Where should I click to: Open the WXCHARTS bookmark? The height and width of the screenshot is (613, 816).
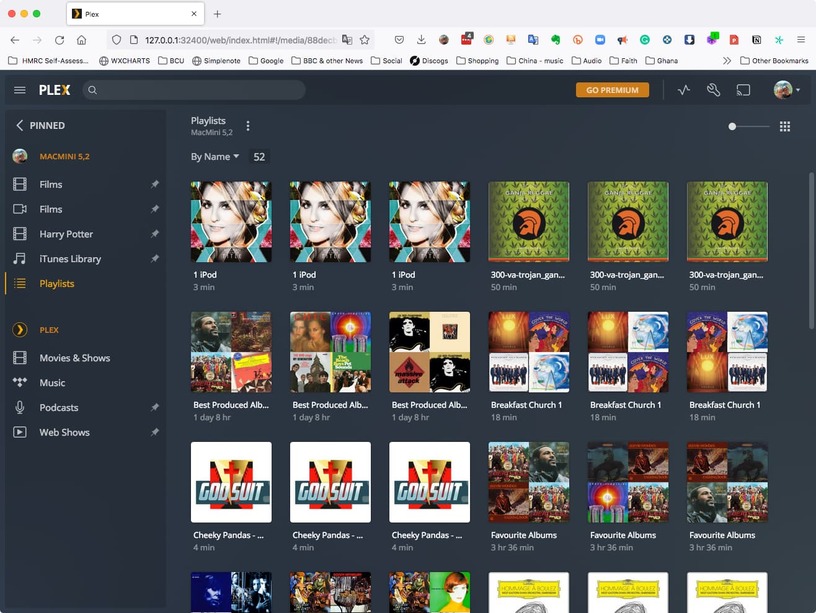point(124,61)
